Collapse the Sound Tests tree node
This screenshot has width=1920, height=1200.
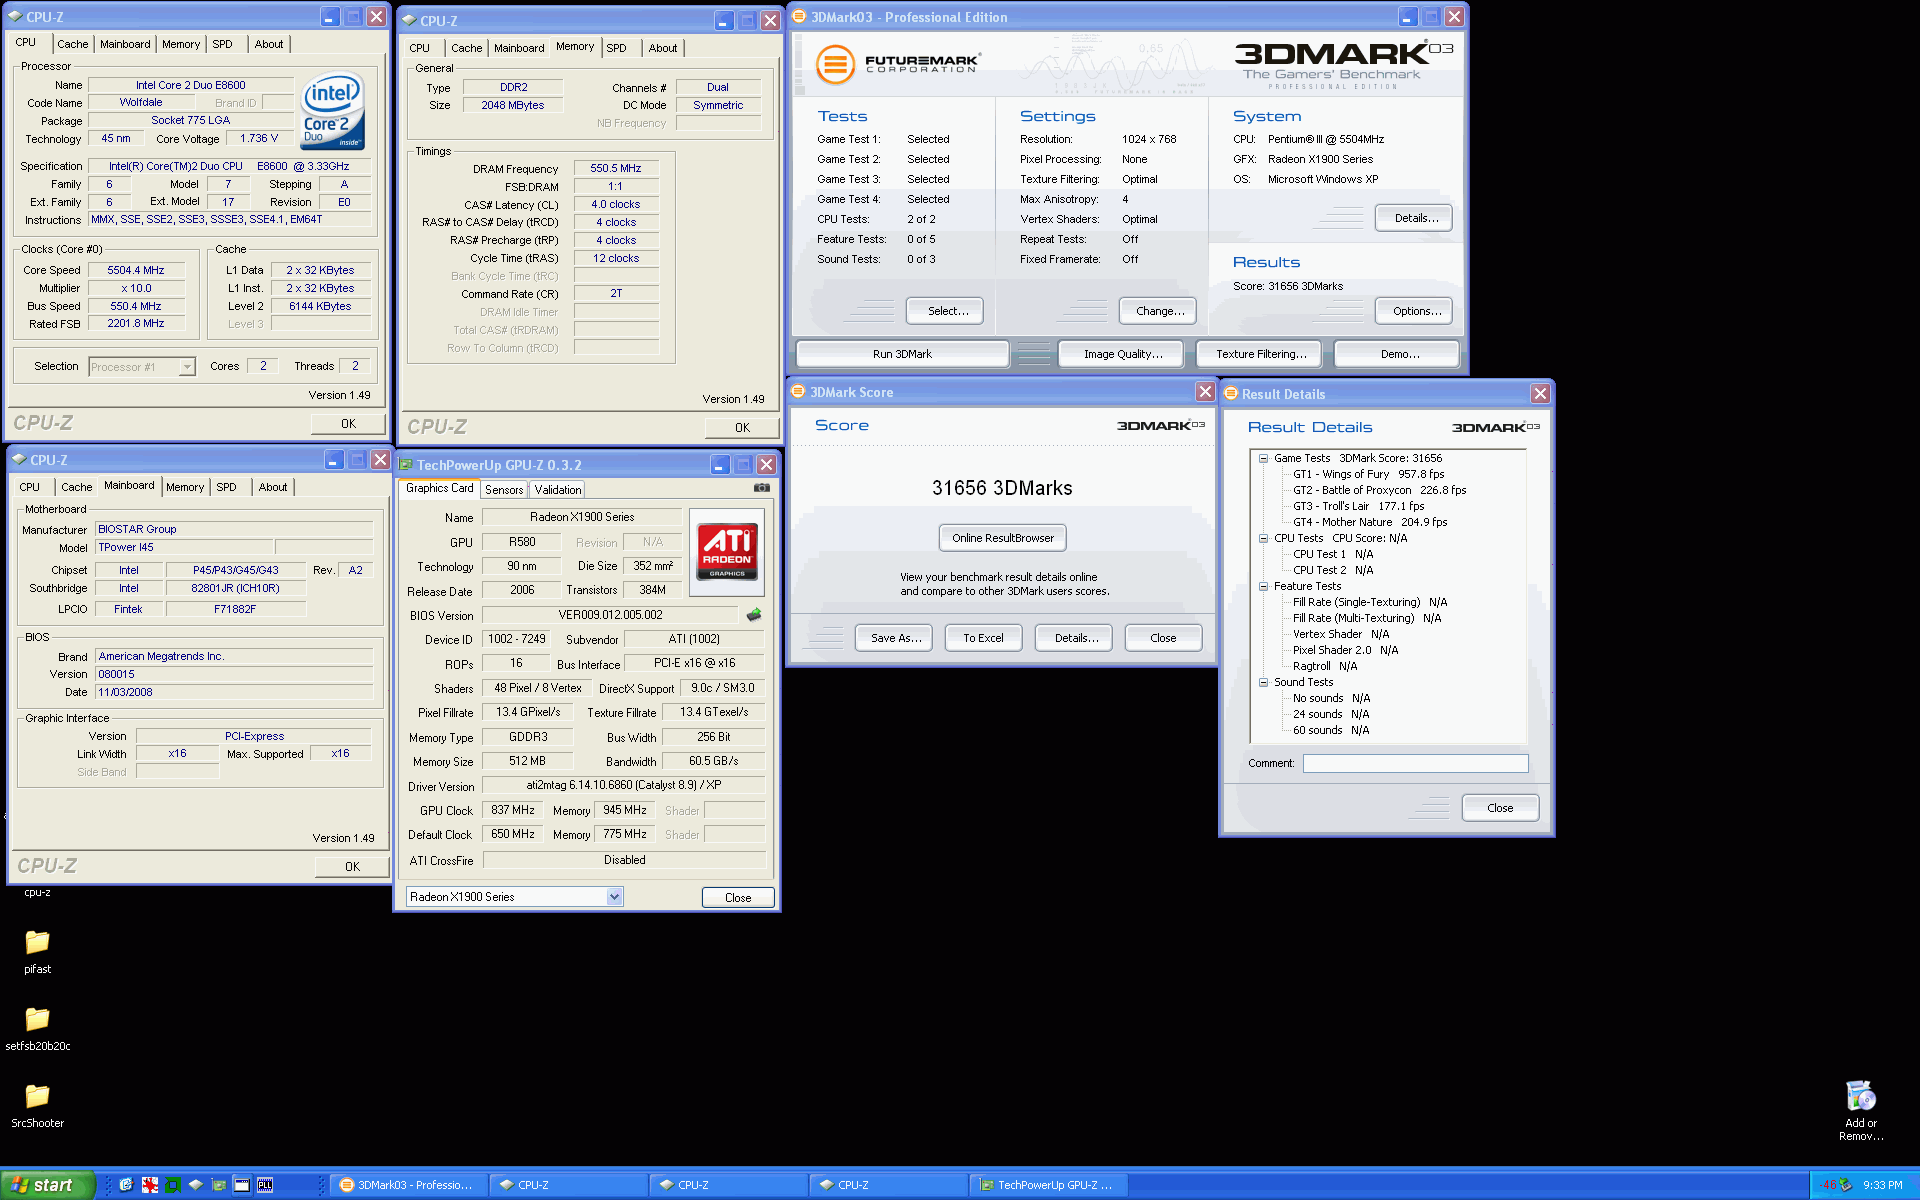click(x=1263, y=682)
